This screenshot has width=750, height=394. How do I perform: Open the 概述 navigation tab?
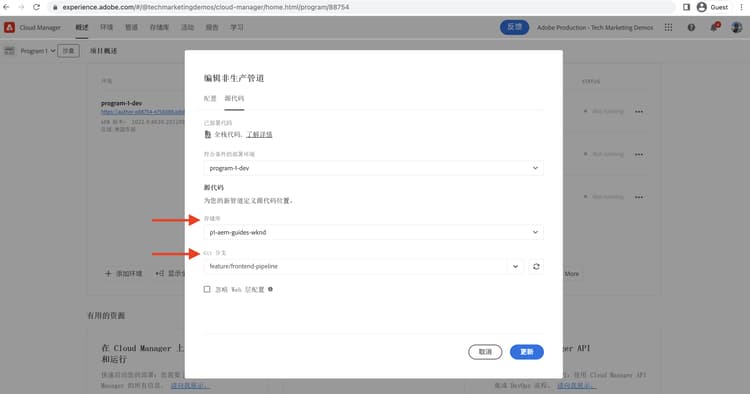tap(82, 27)
